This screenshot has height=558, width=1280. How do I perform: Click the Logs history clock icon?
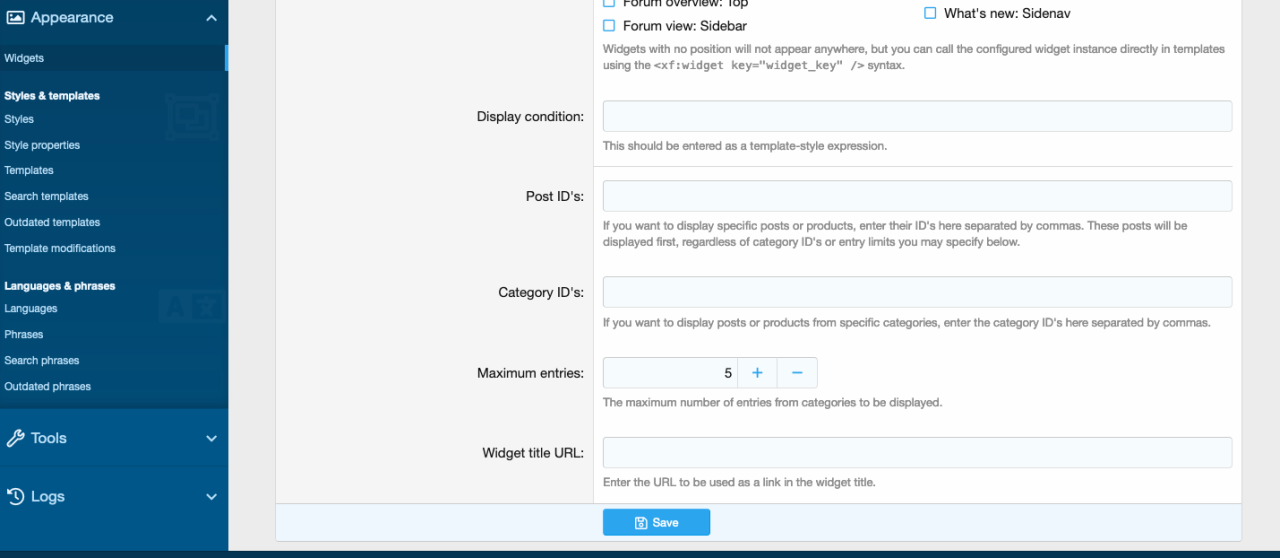click(15, 496)
